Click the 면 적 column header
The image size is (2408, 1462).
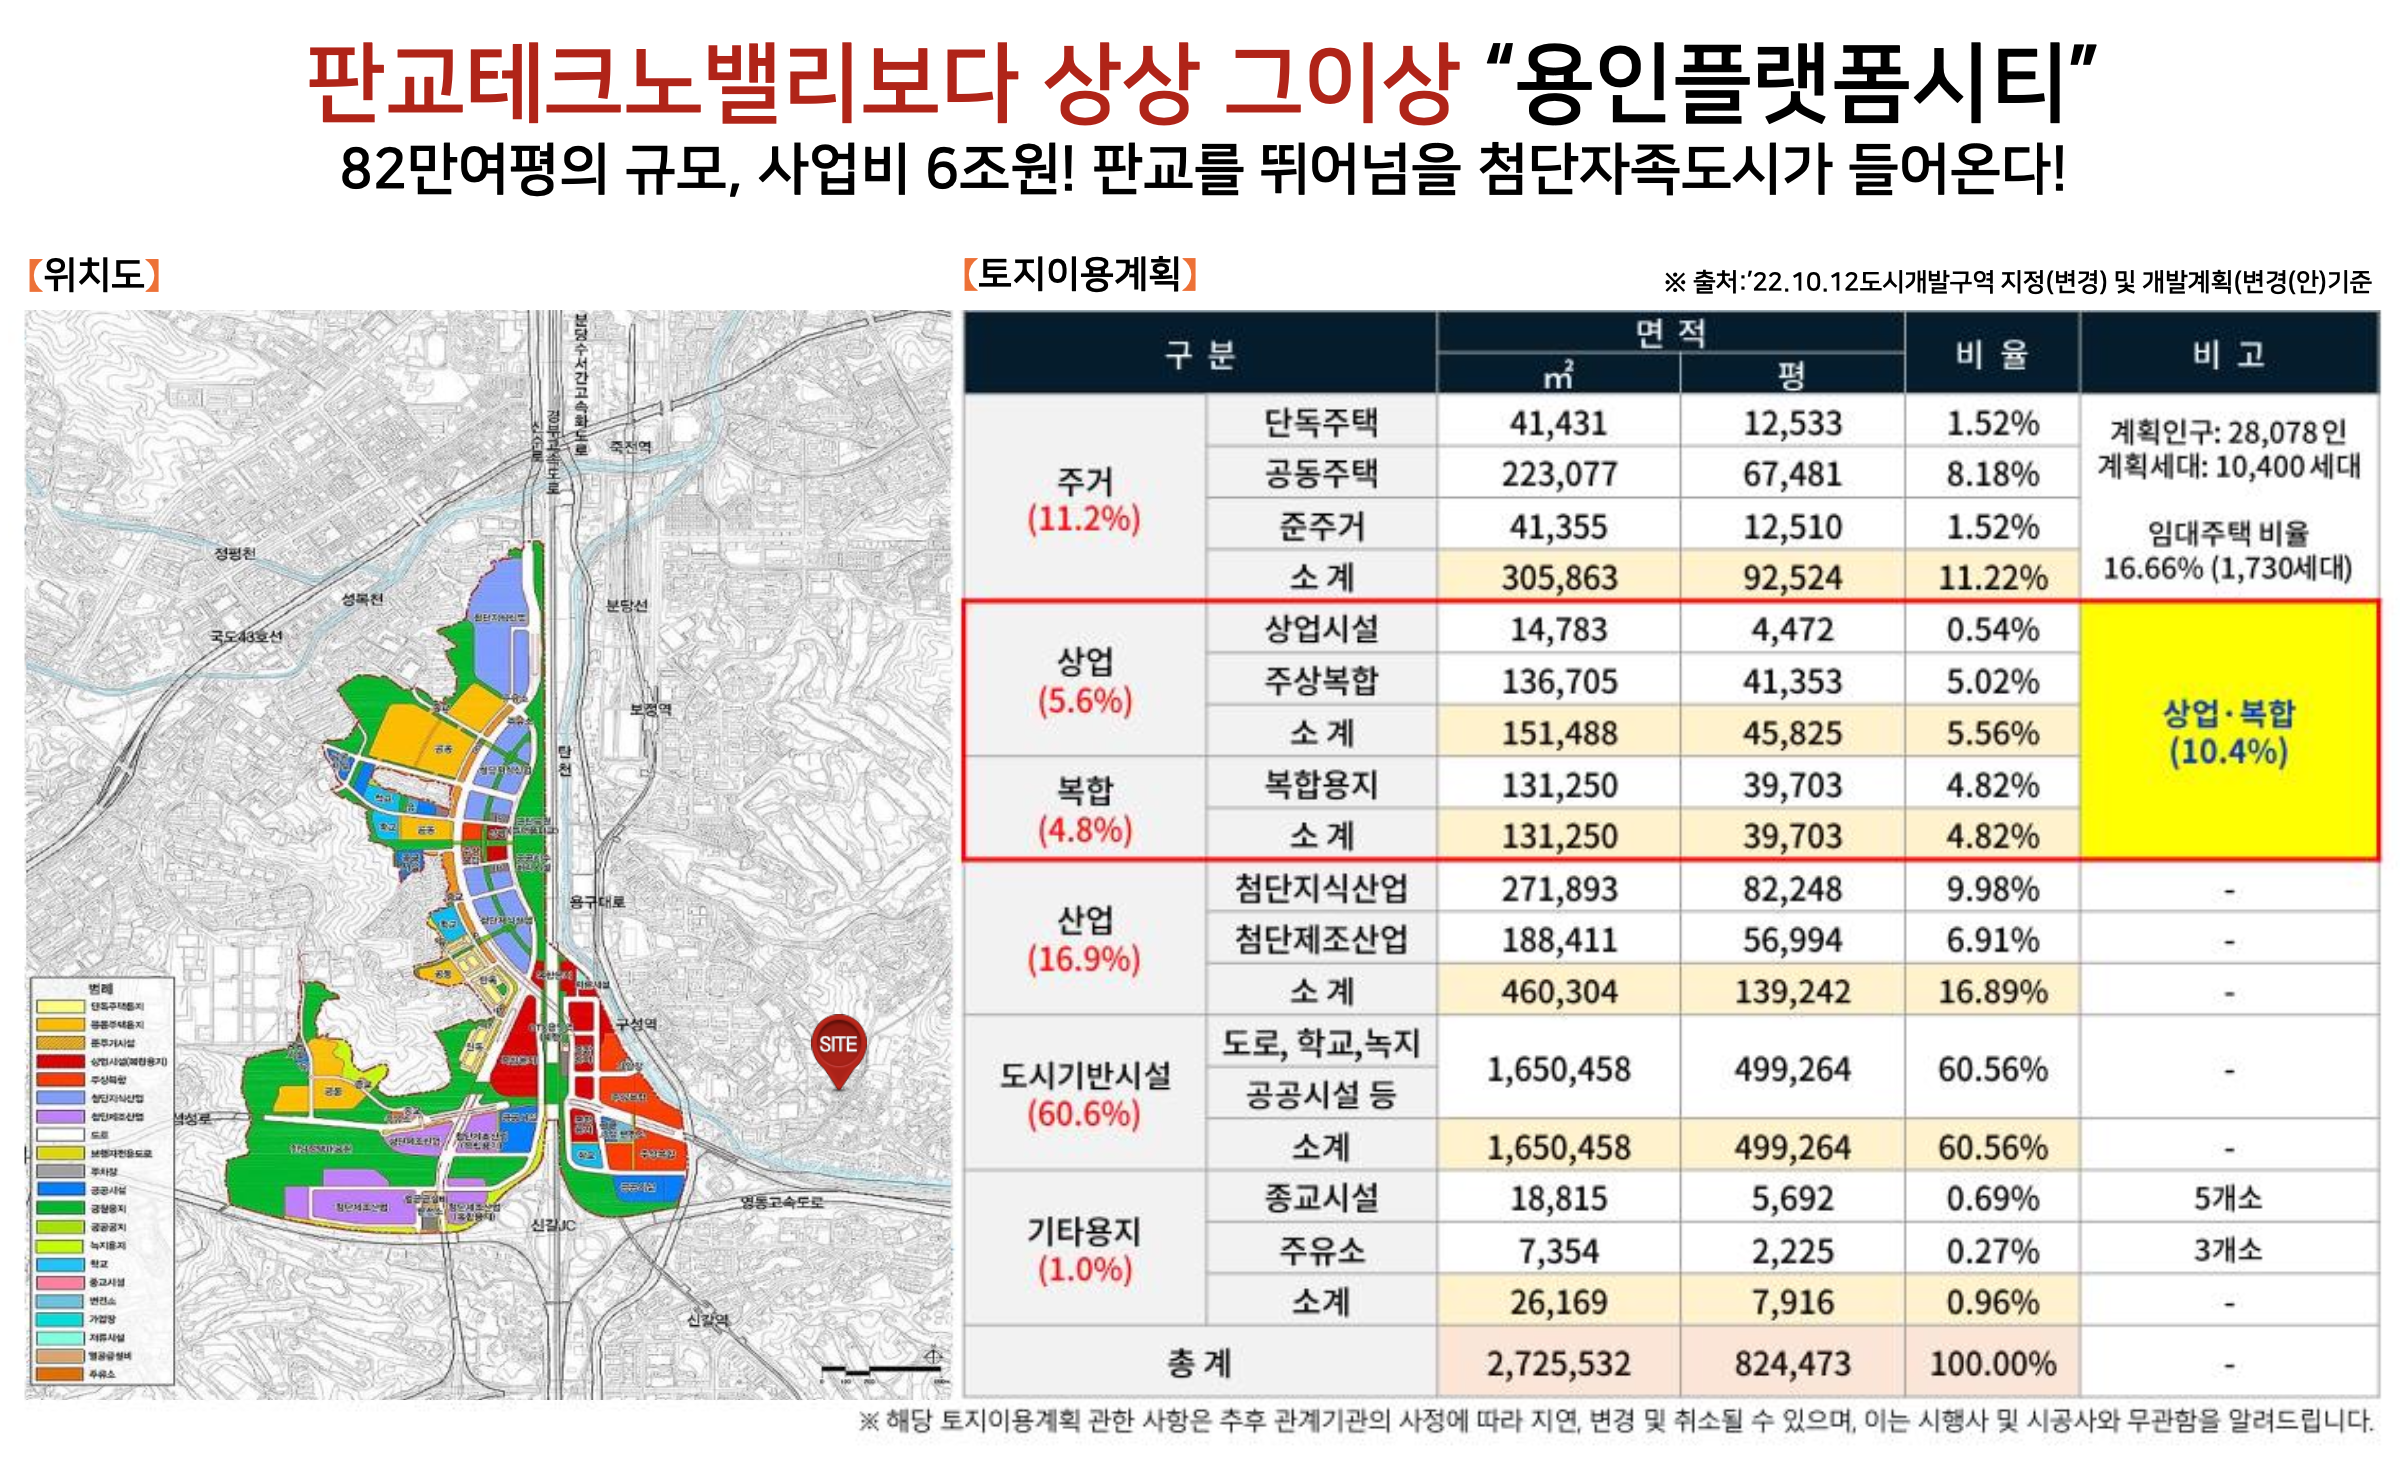pos(1671,332)
